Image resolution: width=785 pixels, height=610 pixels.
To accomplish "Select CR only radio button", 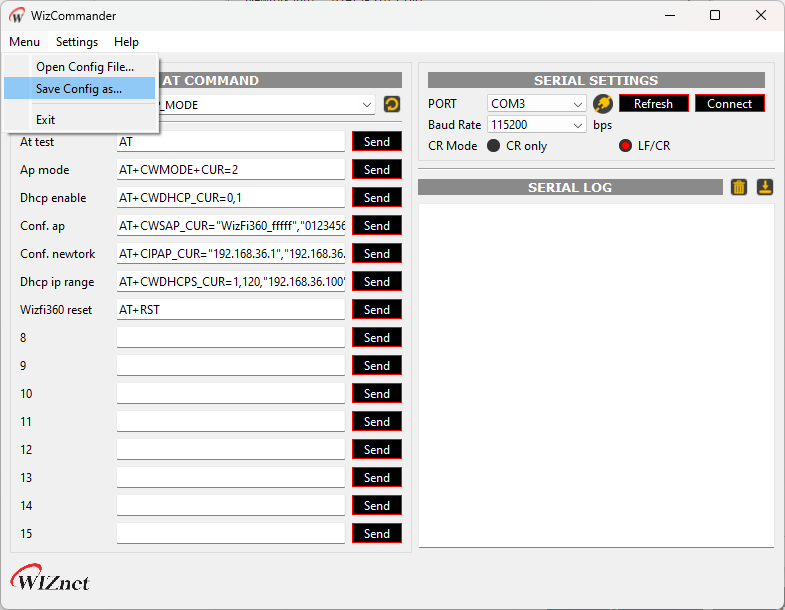I will tap(494, 146).
